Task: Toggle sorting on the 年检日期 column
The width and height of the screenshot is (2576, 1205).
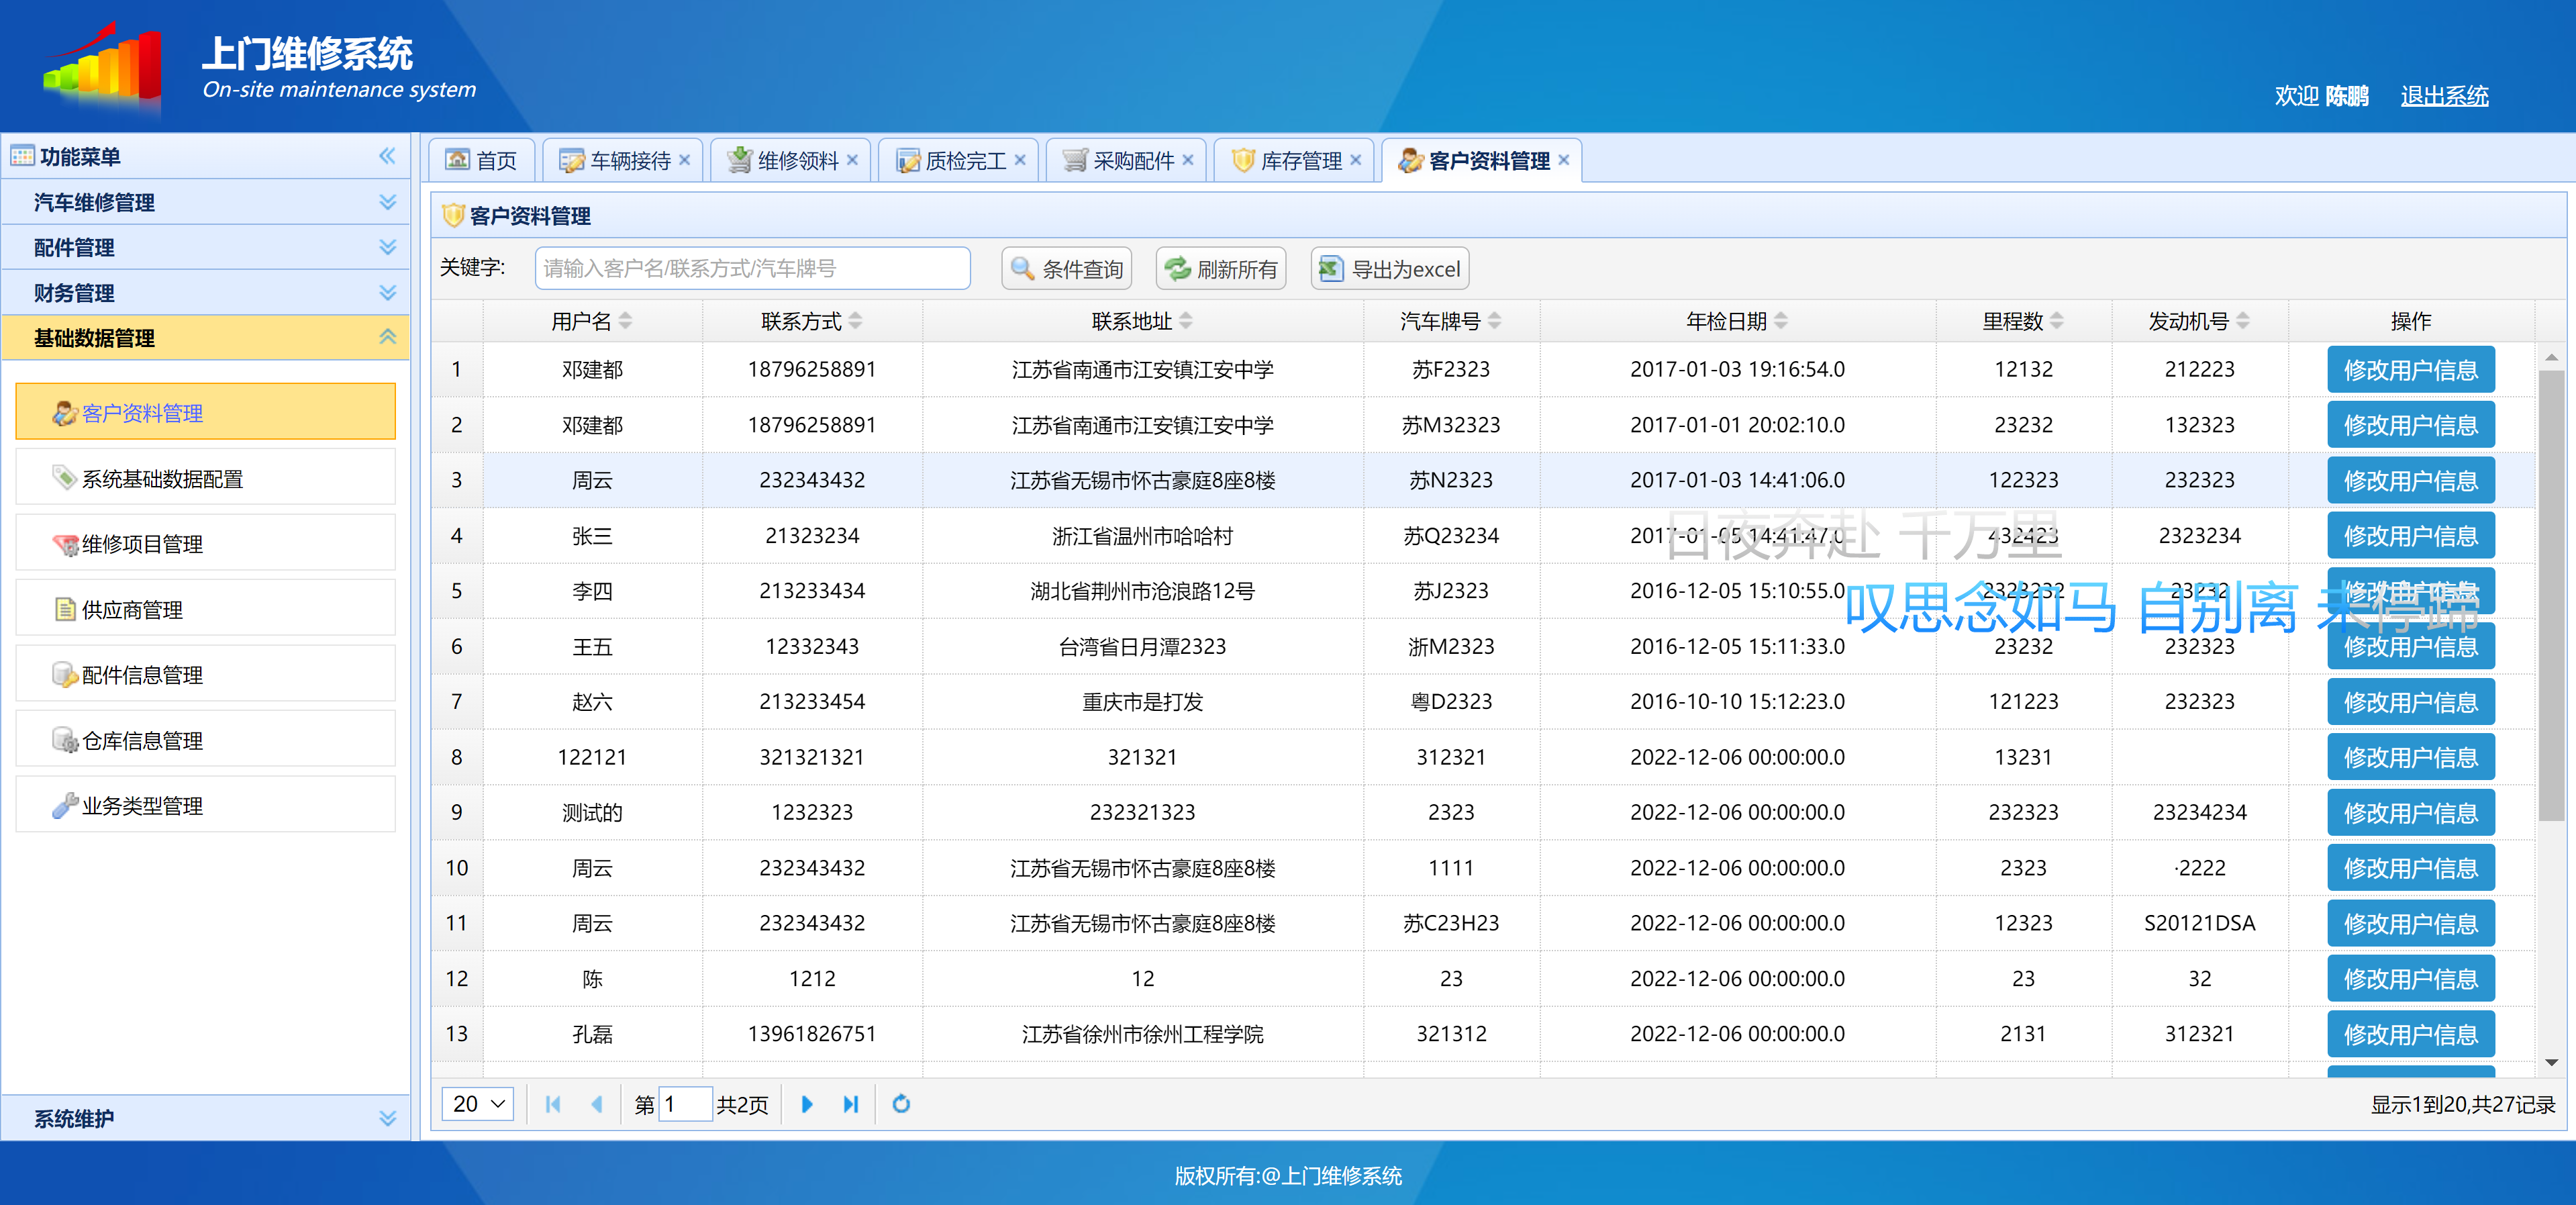Action: coord(1781,320)
